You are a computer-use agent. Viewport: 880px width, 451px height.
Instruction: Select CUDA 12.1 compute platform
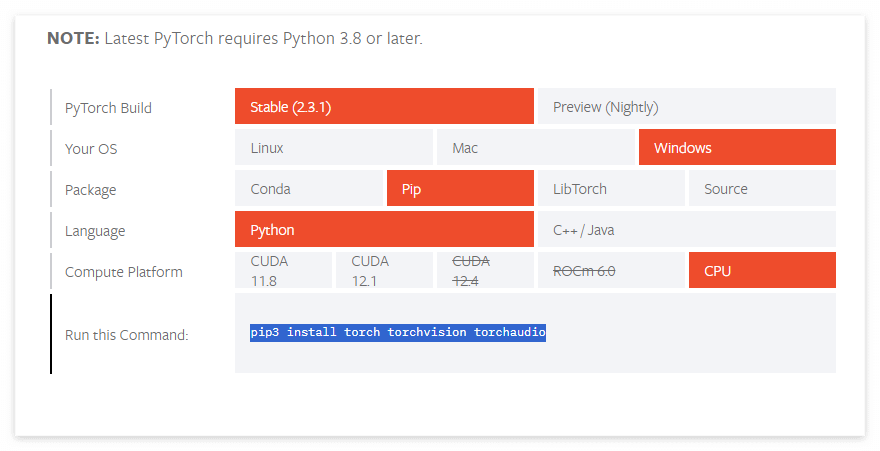tap(384, 270)
